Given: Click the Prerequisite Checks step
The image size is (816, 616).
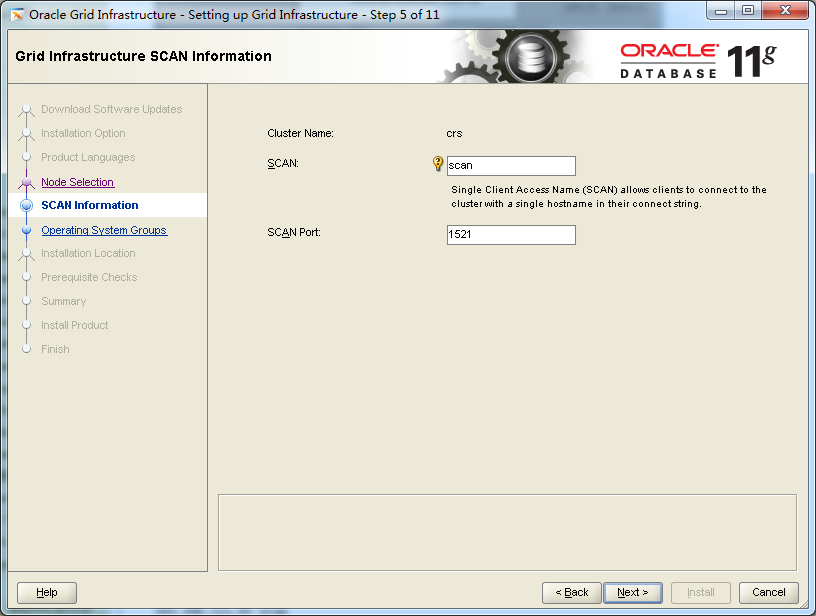Looking at the screenshot, I should [89, 277].
